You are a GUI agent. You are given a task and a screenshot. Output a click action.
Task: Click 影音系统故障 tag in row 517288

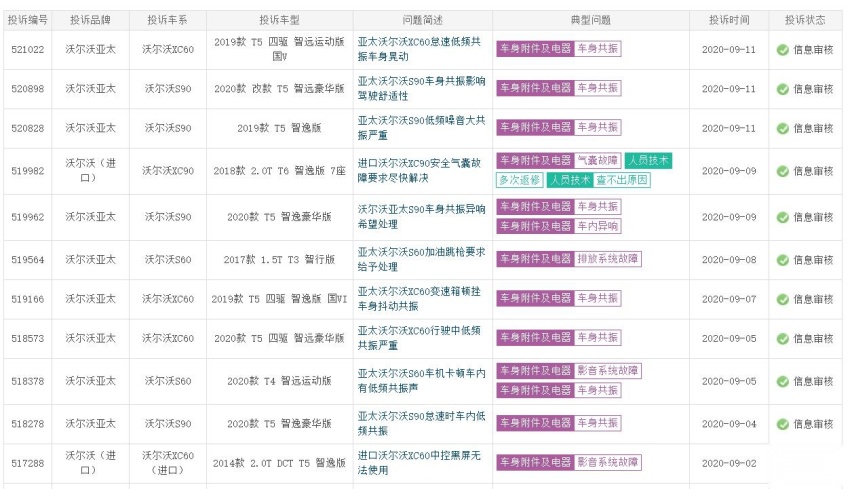[x=608, y=462]
